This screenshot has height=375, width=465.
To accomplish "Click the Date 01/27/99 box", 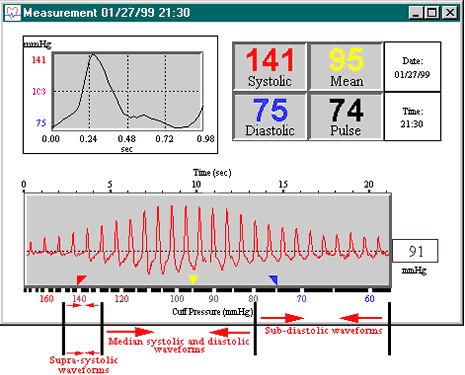I will [412, 67].
